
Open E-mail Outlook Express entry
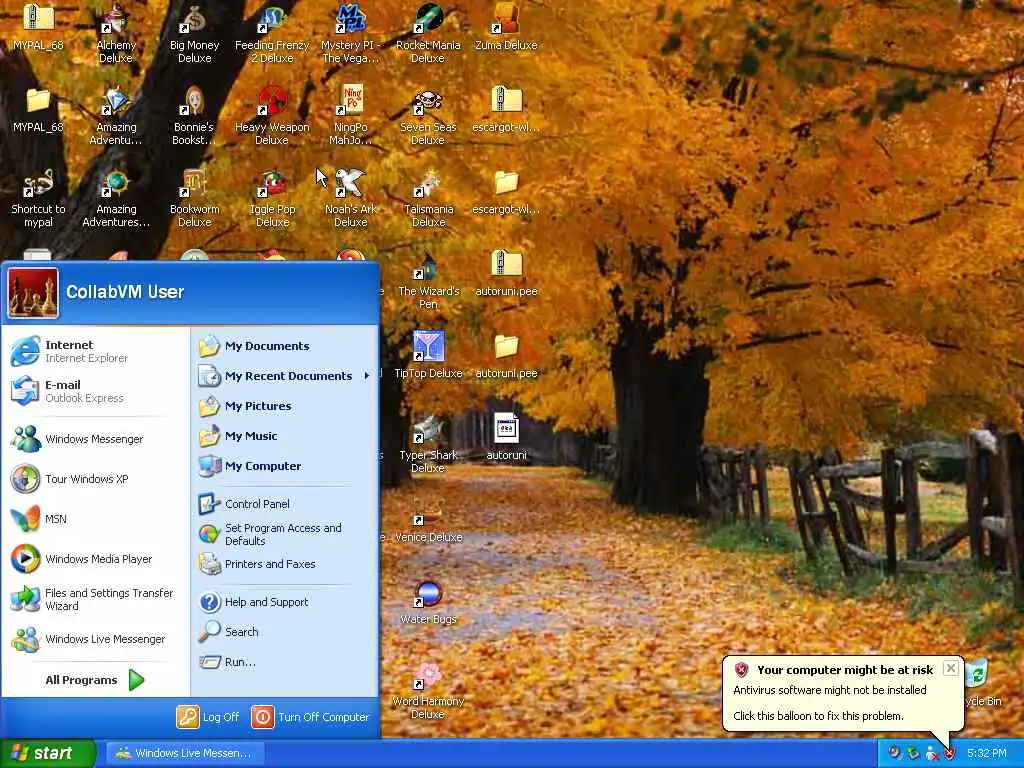(96, 391)
